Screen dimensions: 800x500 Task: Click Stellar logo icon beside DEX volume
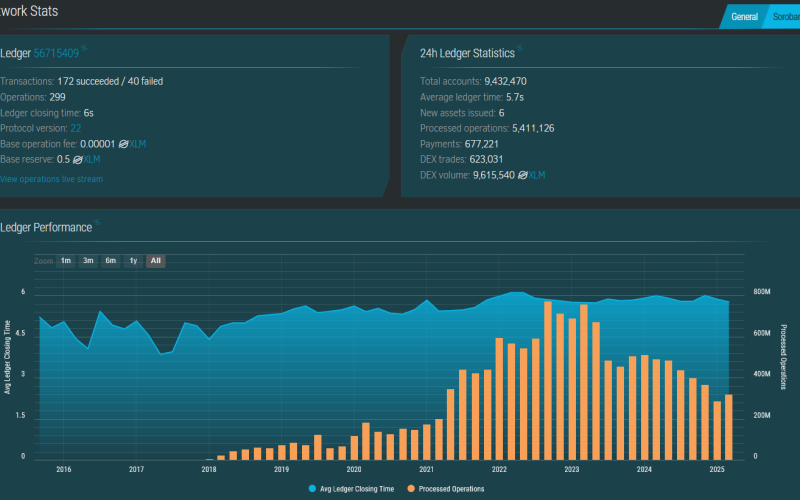click(522, 175)
